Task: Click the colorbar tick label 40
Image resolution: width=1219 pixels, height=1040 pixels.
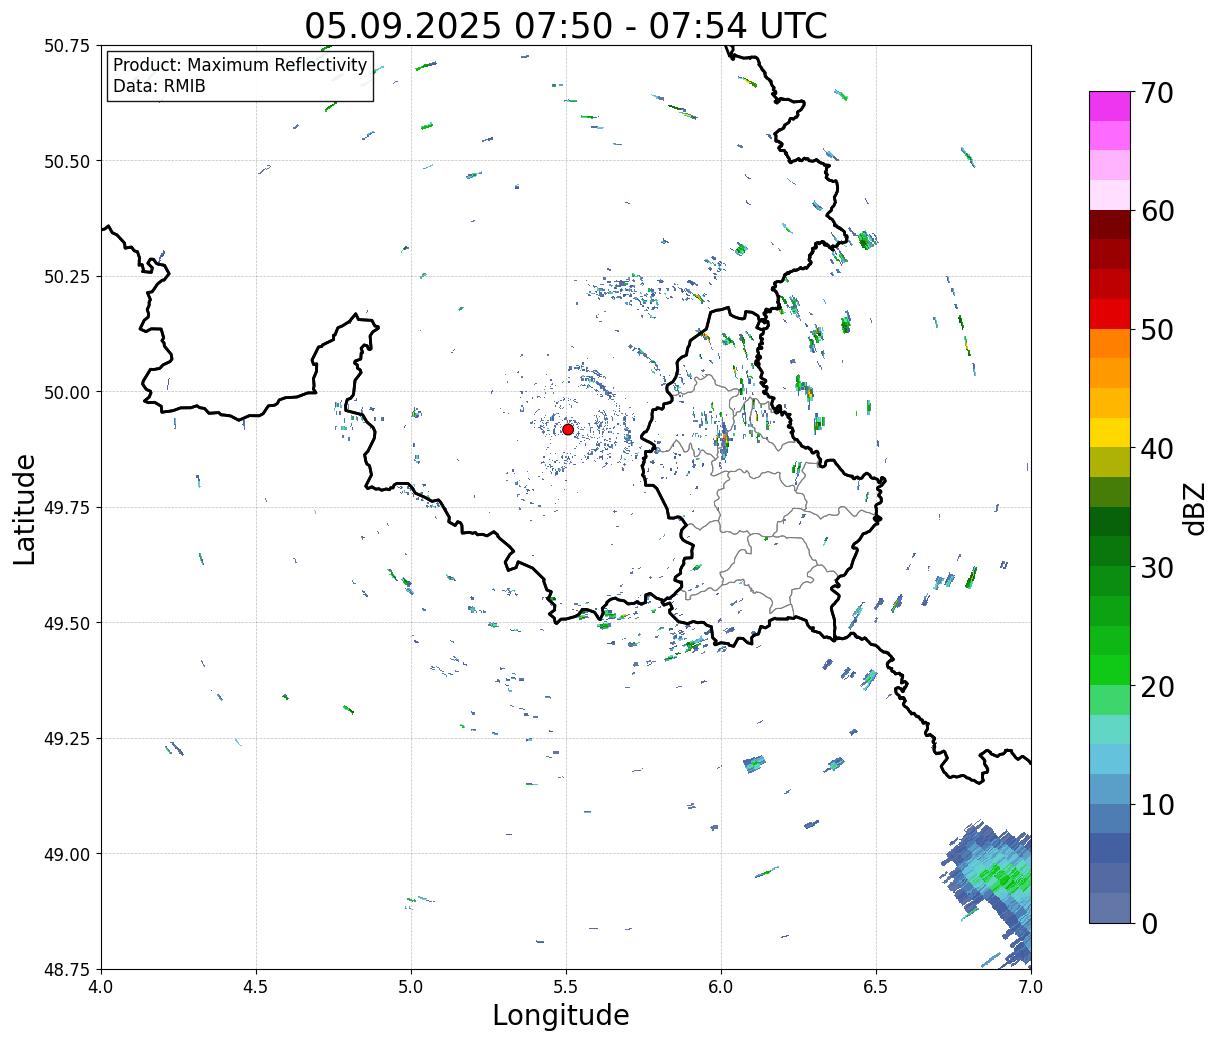Action: (1156, 448)
